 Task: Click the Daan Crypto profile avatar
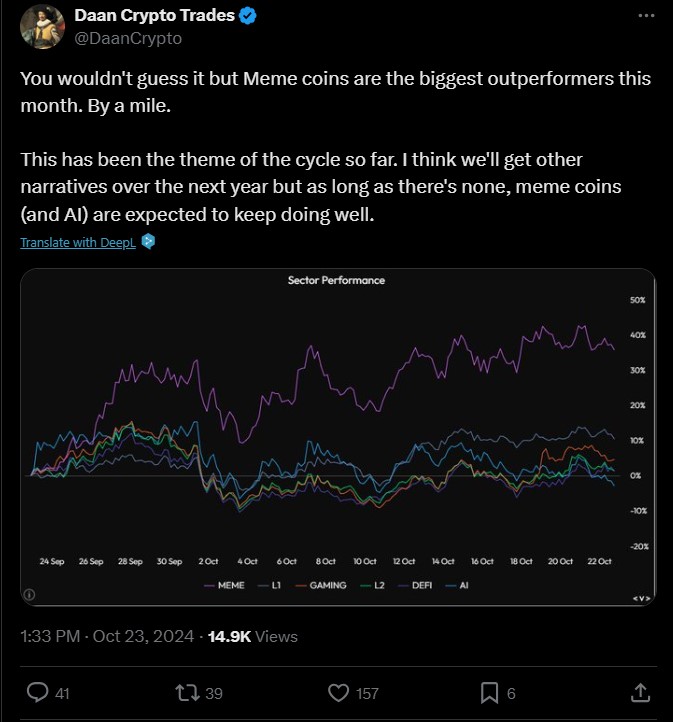pos(42,27)
